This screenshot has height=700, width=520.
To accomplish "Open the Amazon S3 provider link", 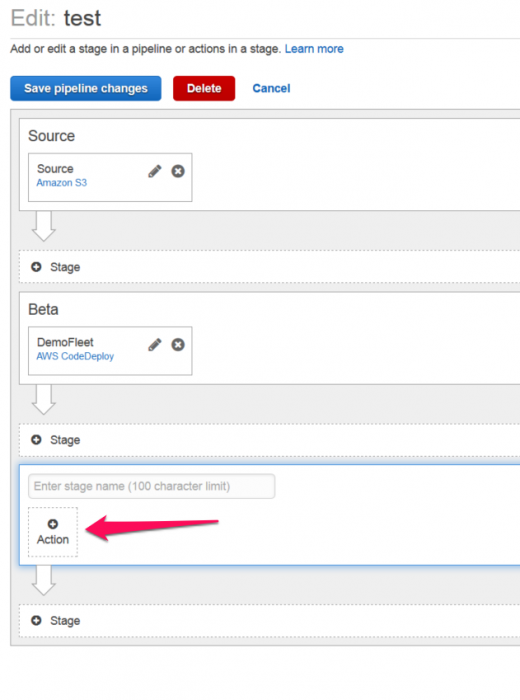I will pyautogui.click(x=62, y=183).
